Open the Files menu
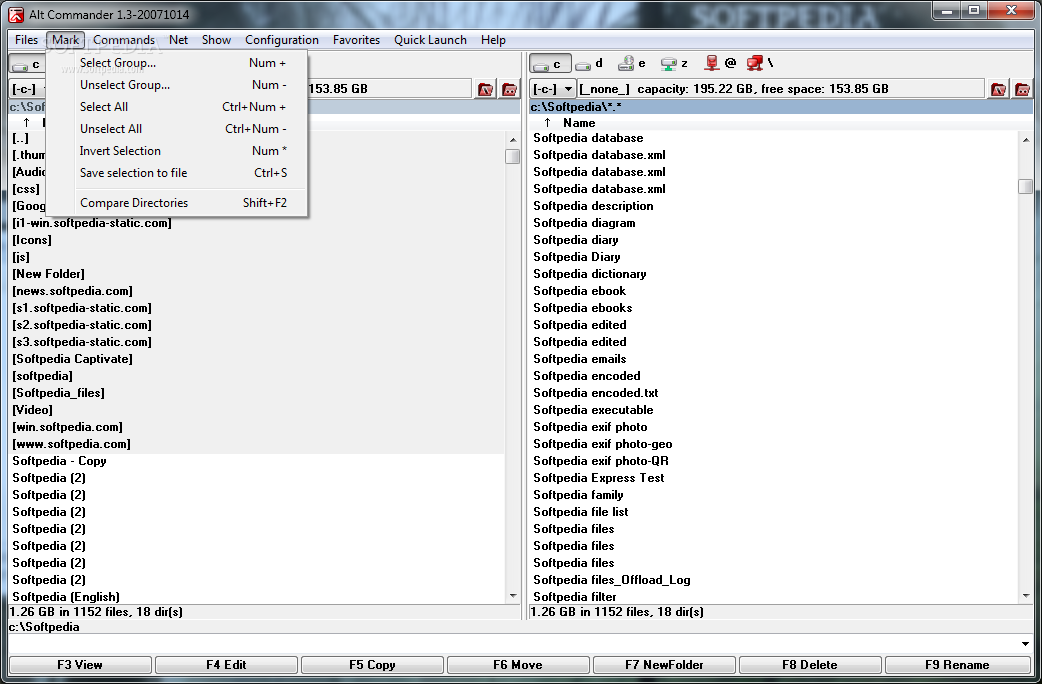Image resolution: width=1042 pixels, height=684 pixels. (x=27, y=40)
